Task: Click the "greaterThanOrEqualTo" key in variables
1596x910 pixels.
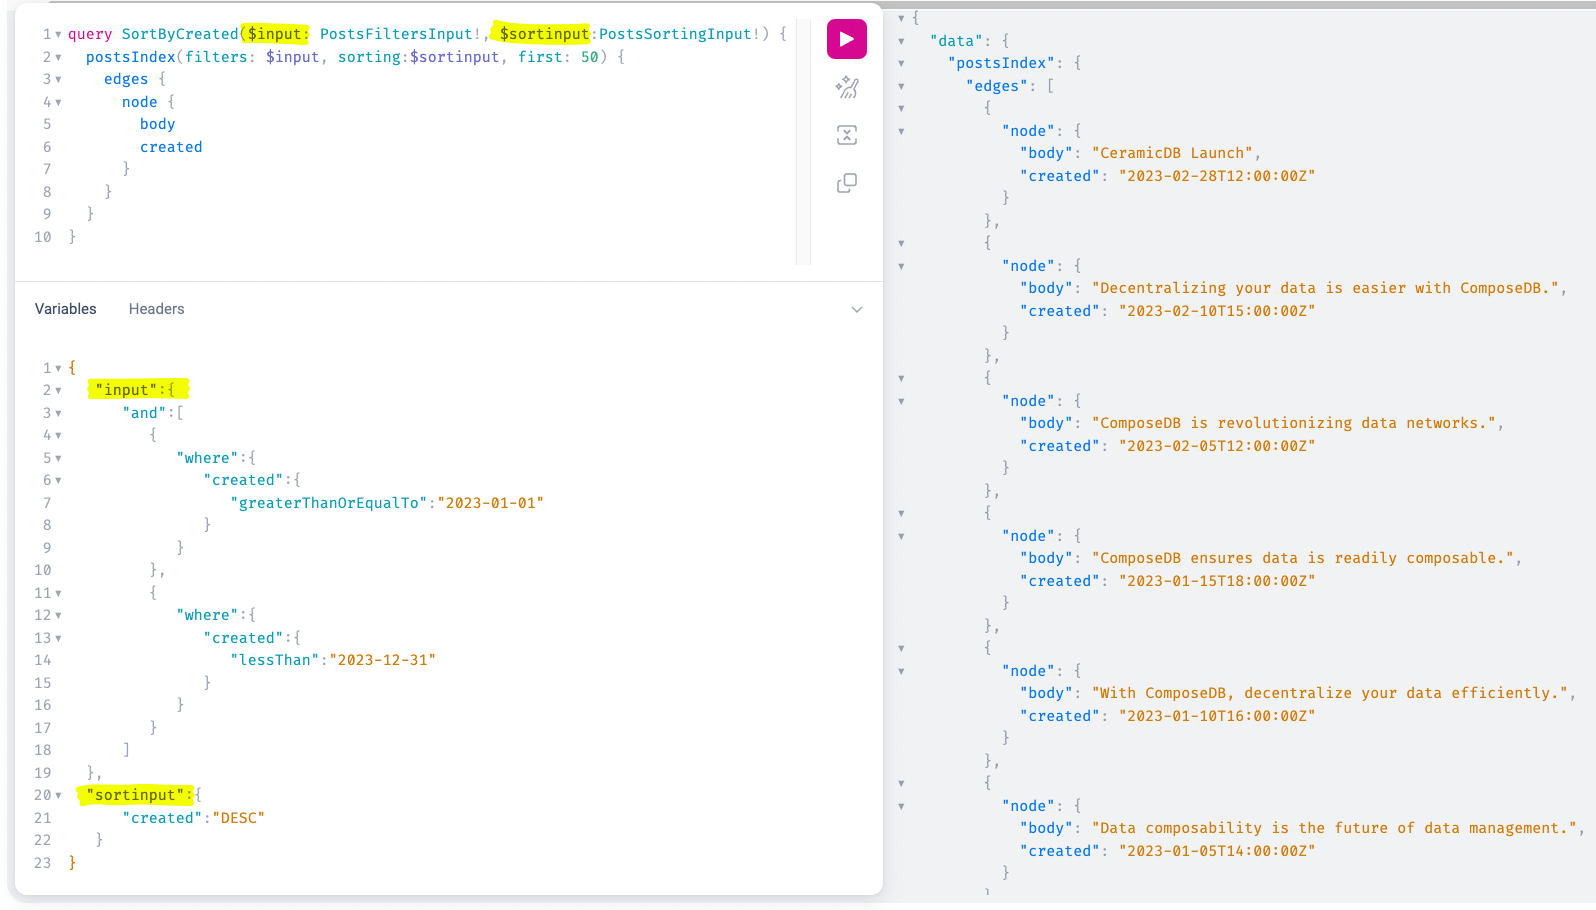Action: [x=329, y=503]
